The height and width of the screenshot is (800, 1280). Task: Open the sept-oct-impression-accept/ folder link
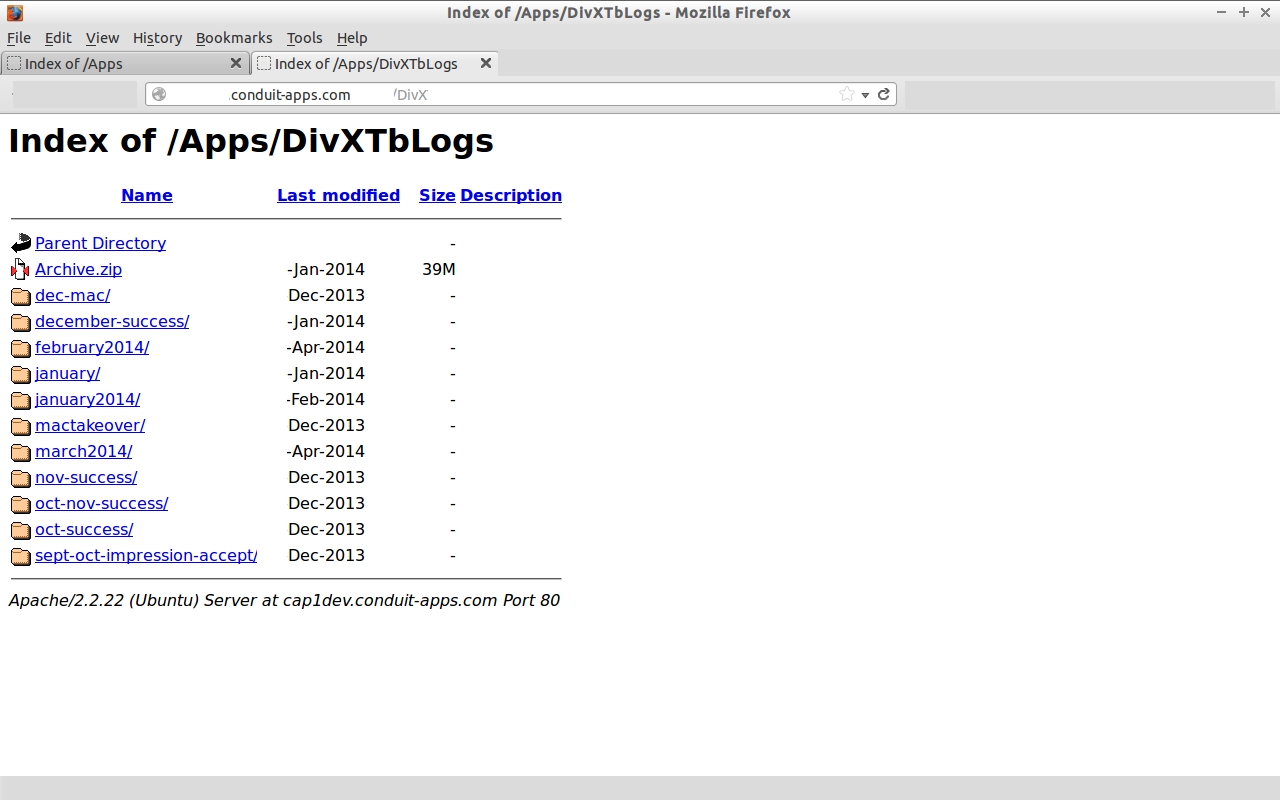click(x=146, y=555)
